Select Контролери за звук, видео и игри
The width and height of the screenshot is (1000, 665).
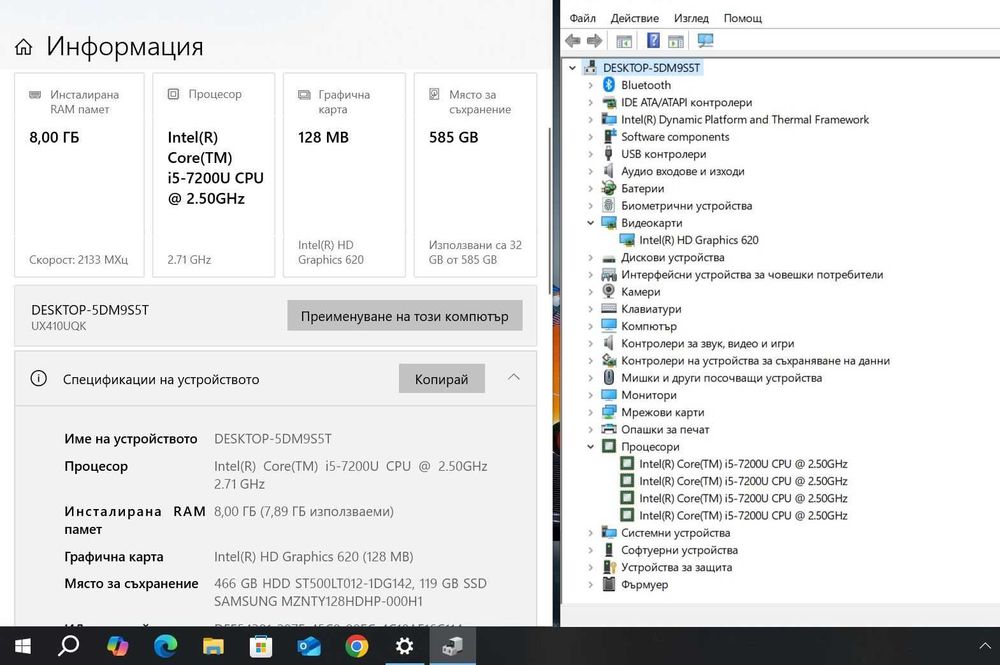707,343
